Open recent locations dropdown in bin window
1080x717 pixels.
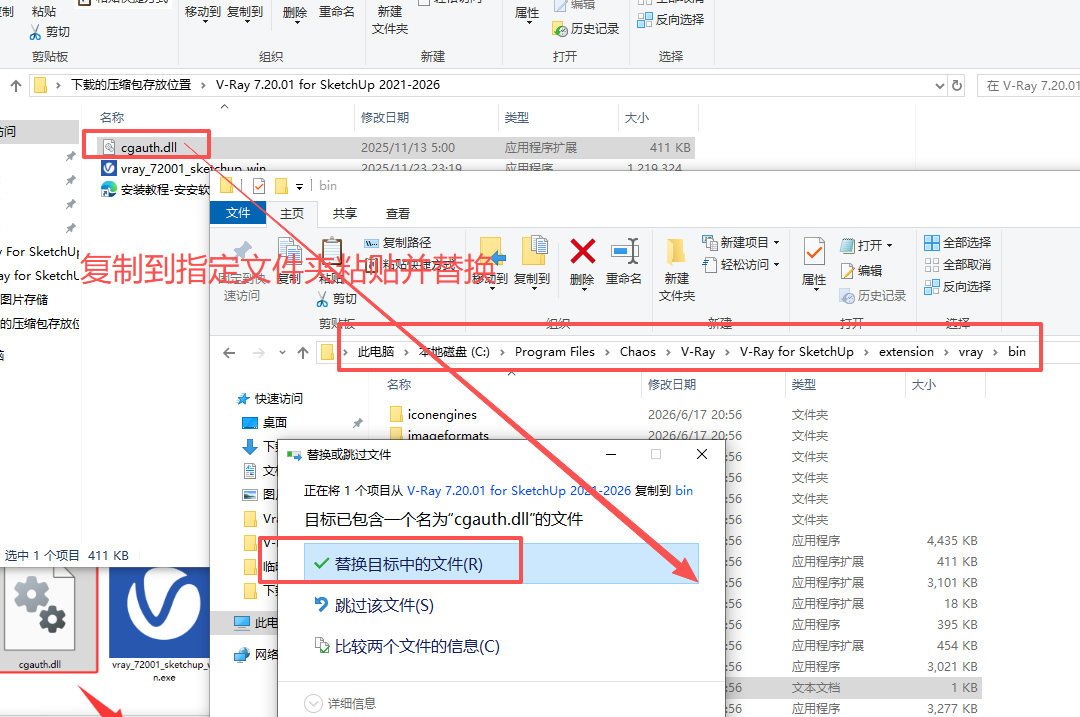tap(282, 353)
